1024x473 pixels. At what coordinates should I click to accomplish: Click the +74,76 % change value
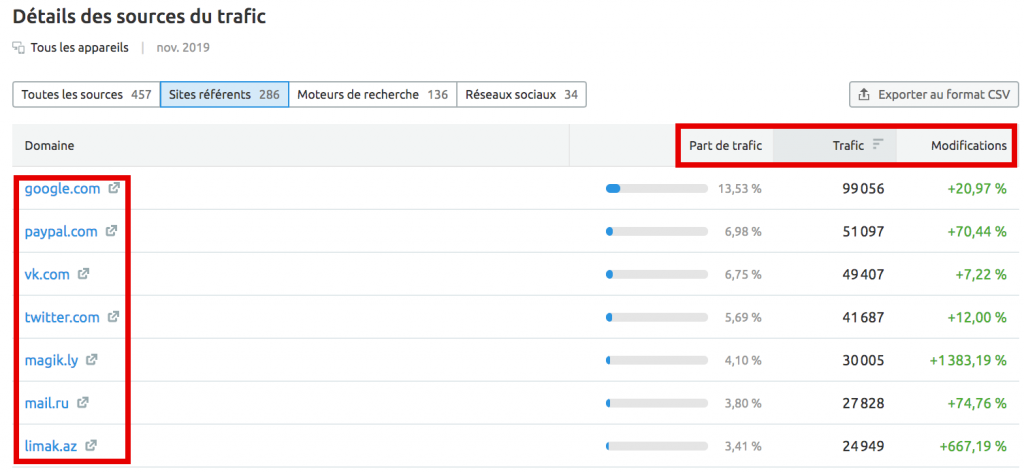977,403
